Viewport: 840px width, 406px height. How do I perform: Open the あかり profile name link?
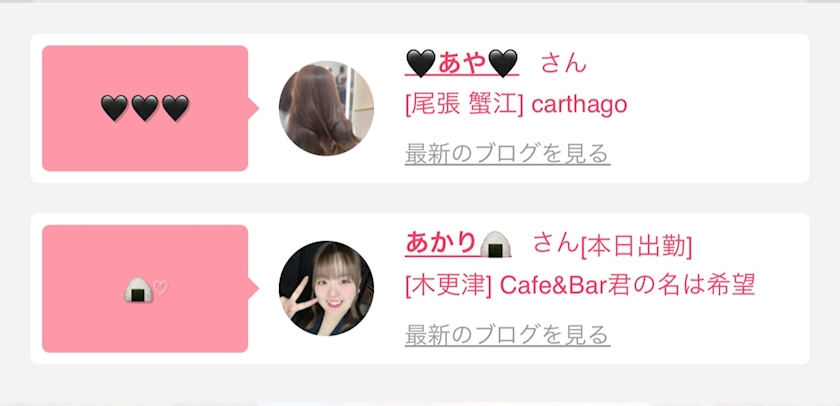(x=458, y=244)
